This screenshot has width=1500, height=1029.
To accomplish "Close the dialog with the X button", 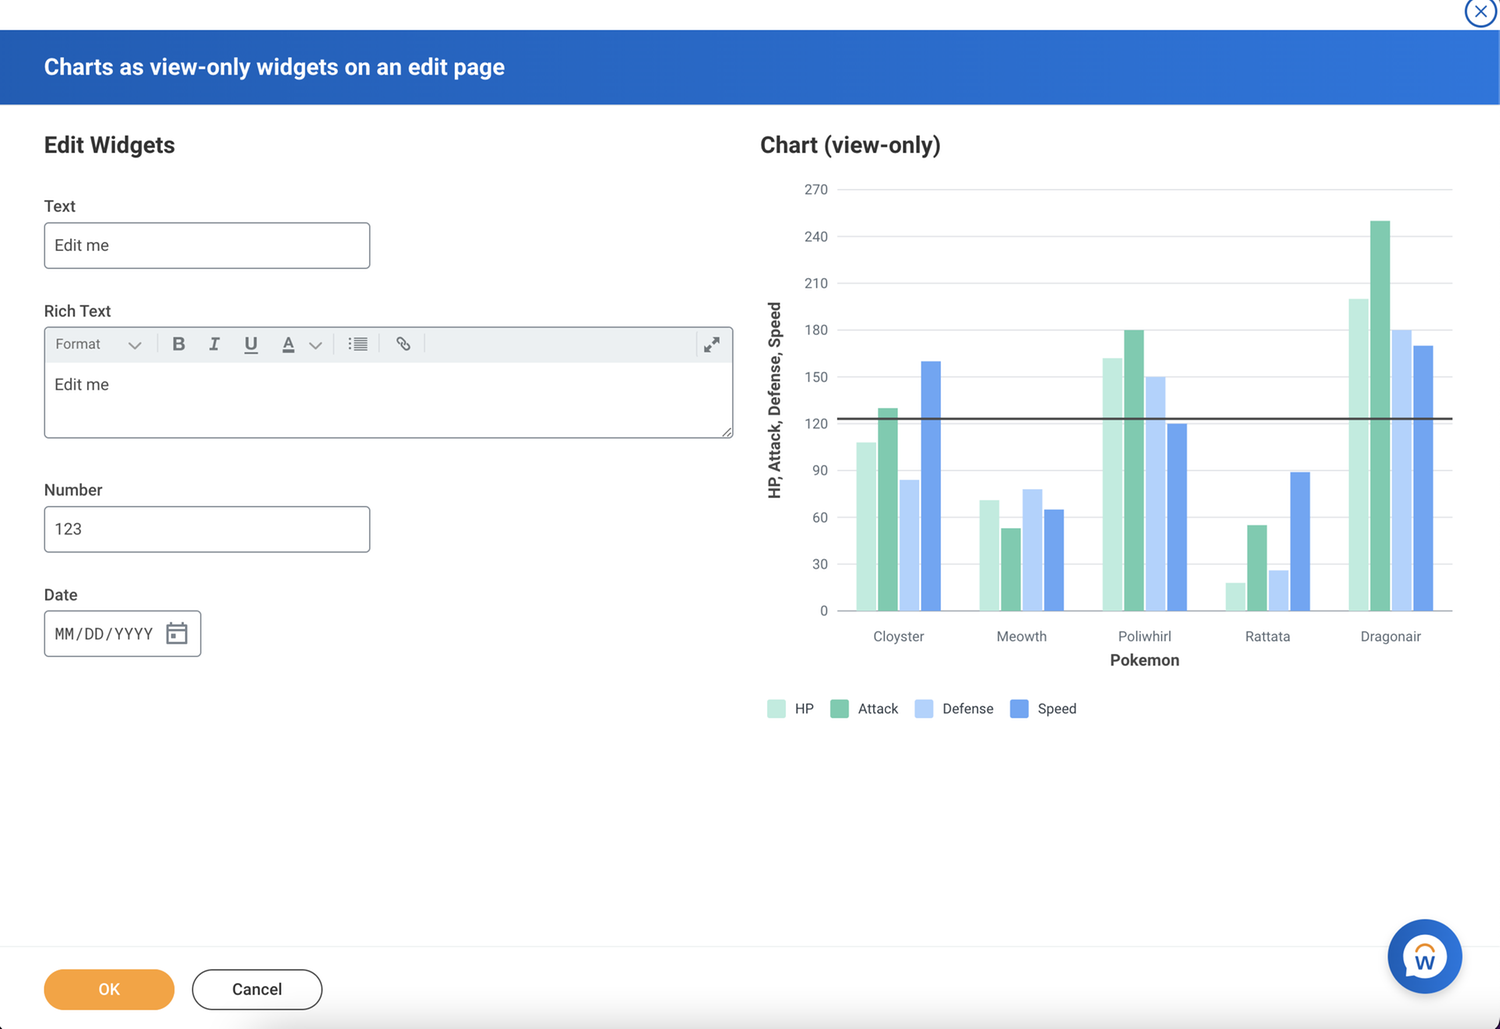I will [1480, 13].
